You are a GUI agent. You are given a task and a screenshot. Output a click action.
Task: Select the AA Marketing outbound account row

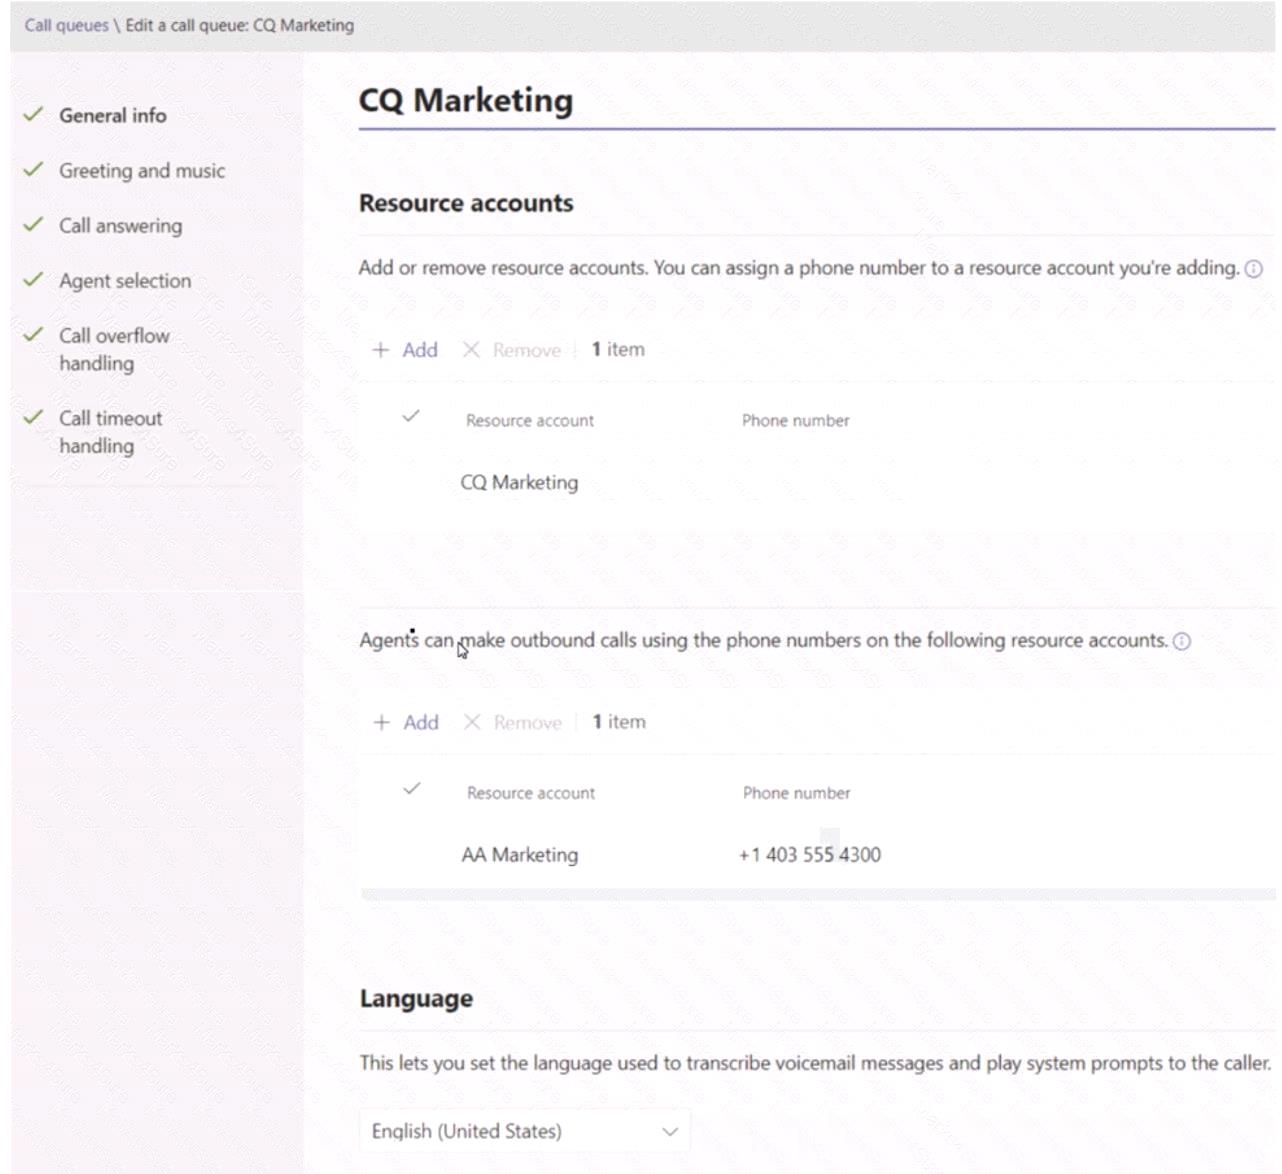pyautogui.click(x=519, y=855)
